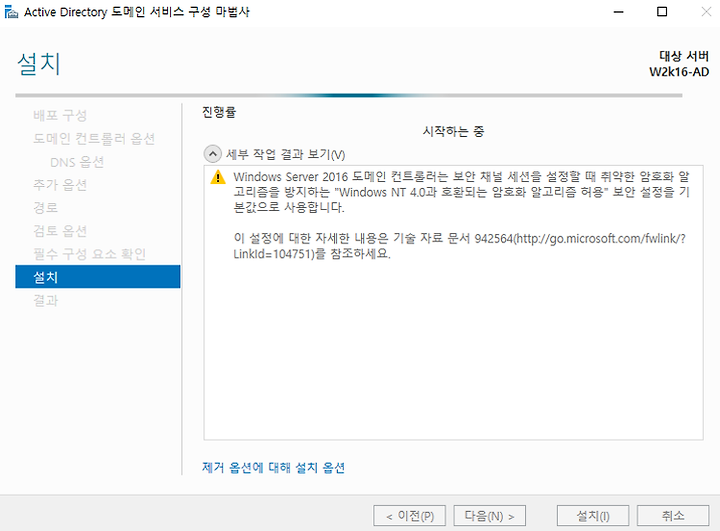Select the DNS 옵션 step
720x531 pixels.
77,162
